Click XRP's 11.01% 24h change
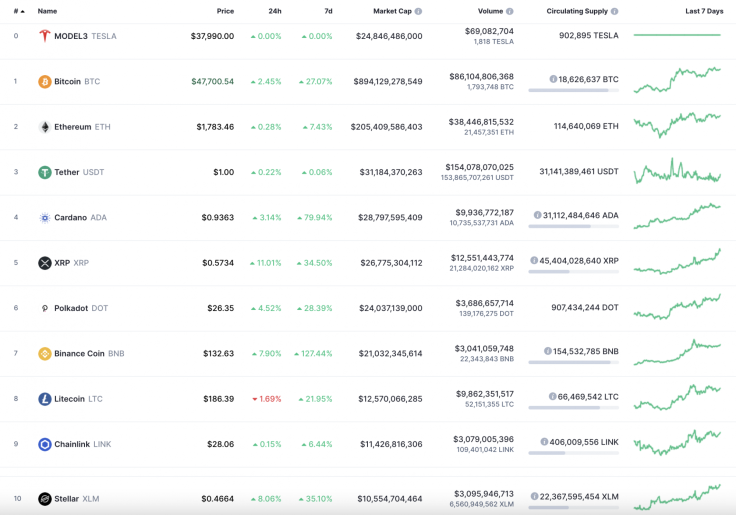This screenshot has width=736, height=515. pyautogui.click(x=266, y=263)
